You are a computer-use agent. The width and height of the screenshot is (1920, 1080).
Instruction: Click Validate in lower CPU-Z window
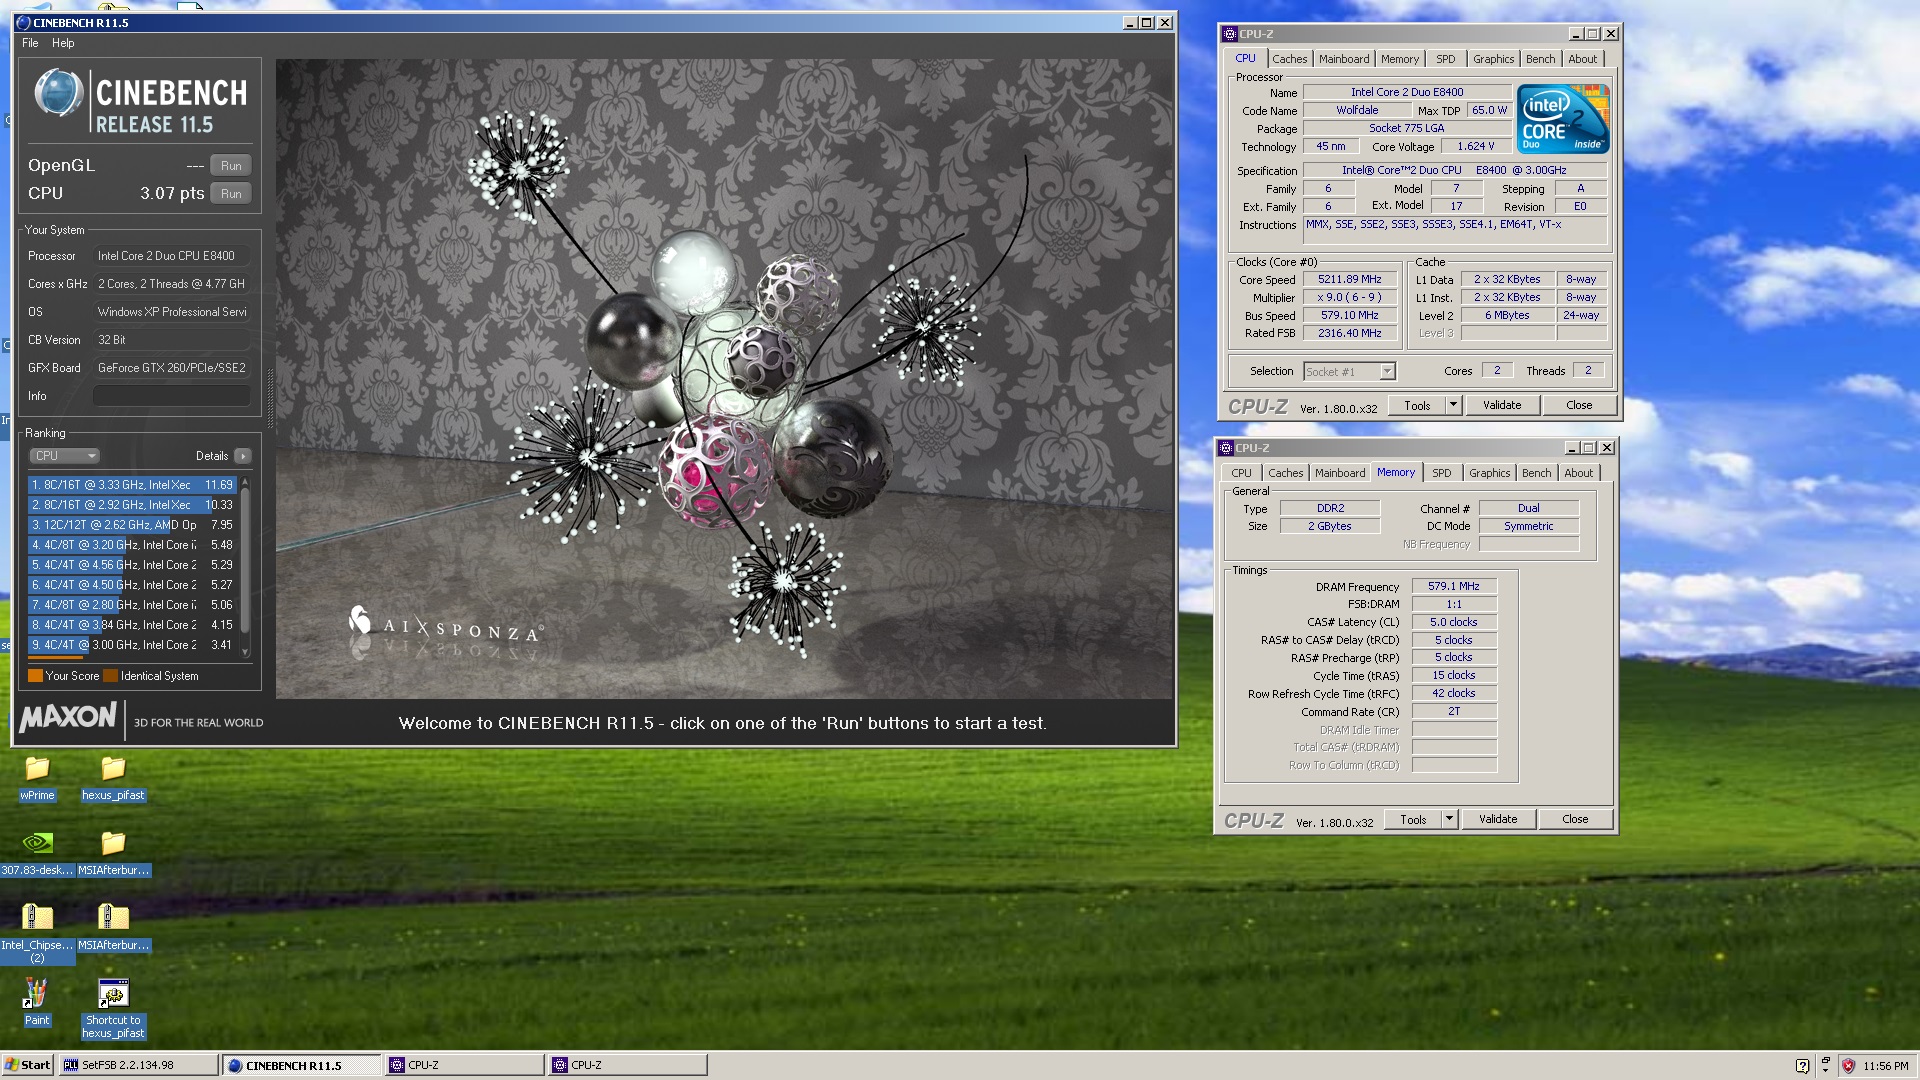(x=1497, y=819)
